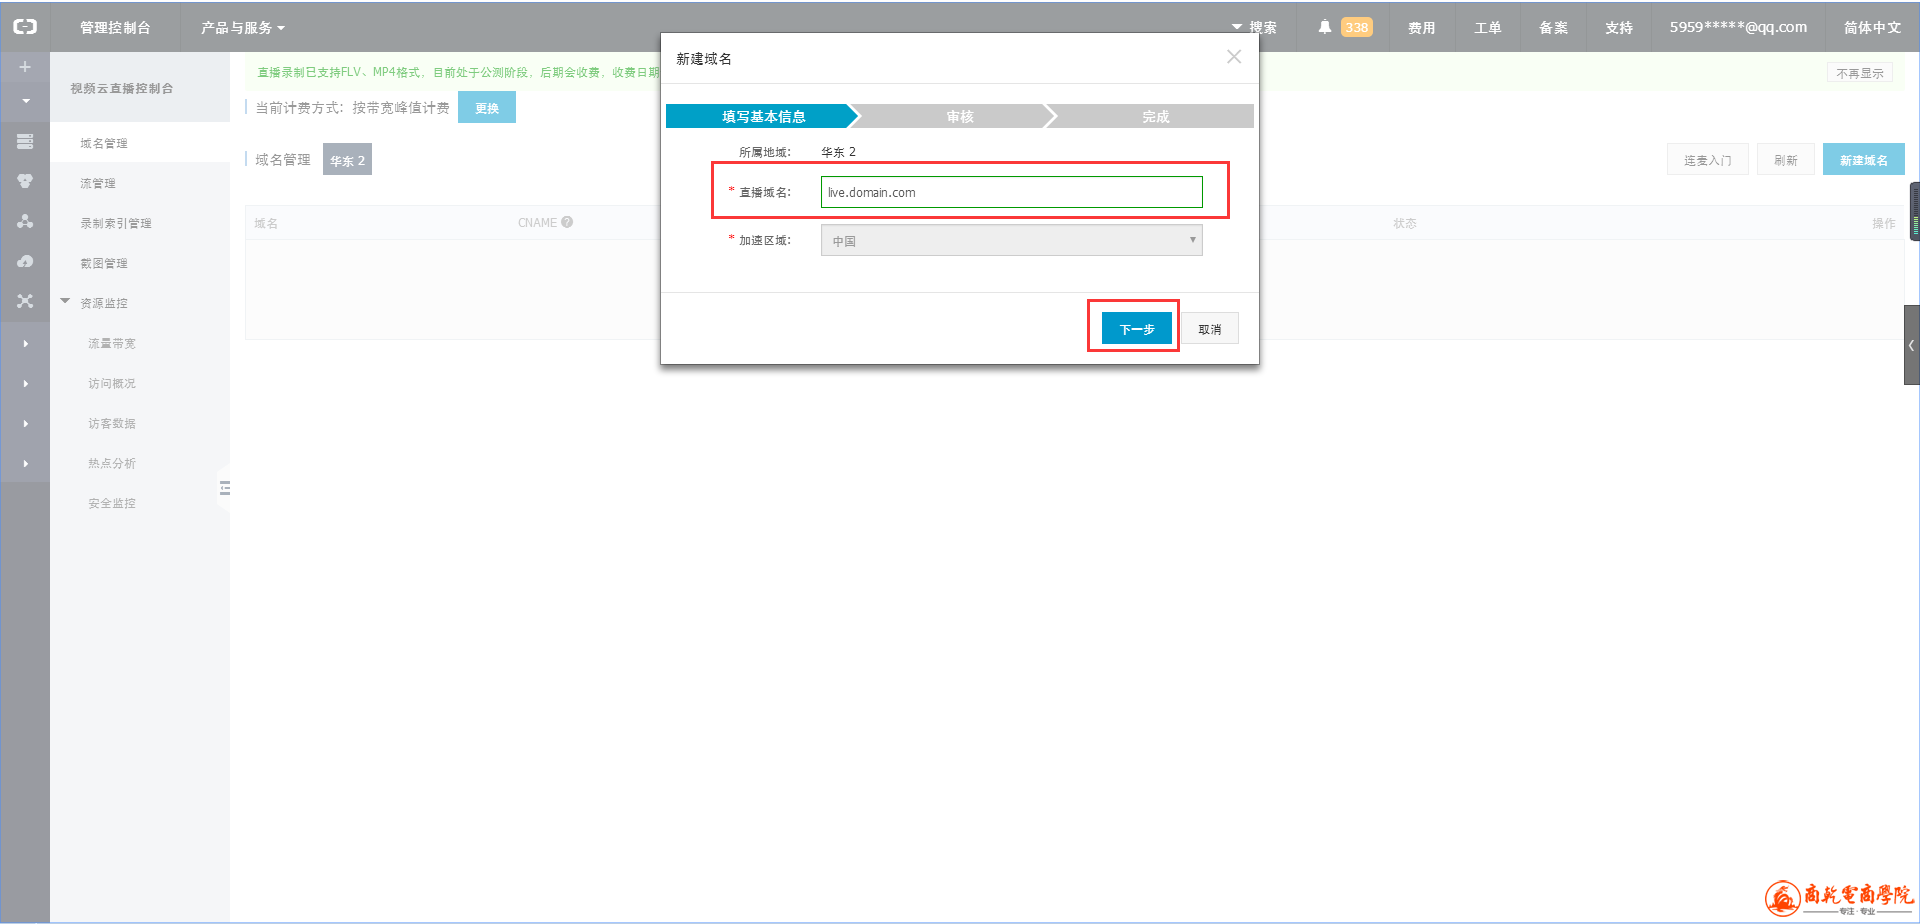This screenshot has height=924, width=1920.
Task: Collapse the sidebar using the handle icon
Action: point(224,488)
